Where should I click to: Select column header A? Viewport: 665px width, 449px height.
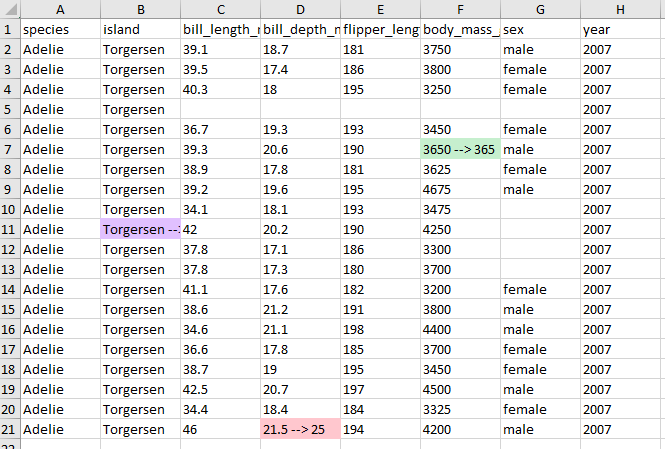[x=60, y=9]
